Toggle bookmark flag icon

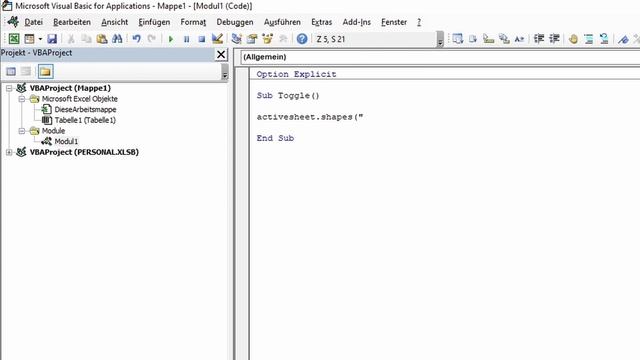[623, 39]
